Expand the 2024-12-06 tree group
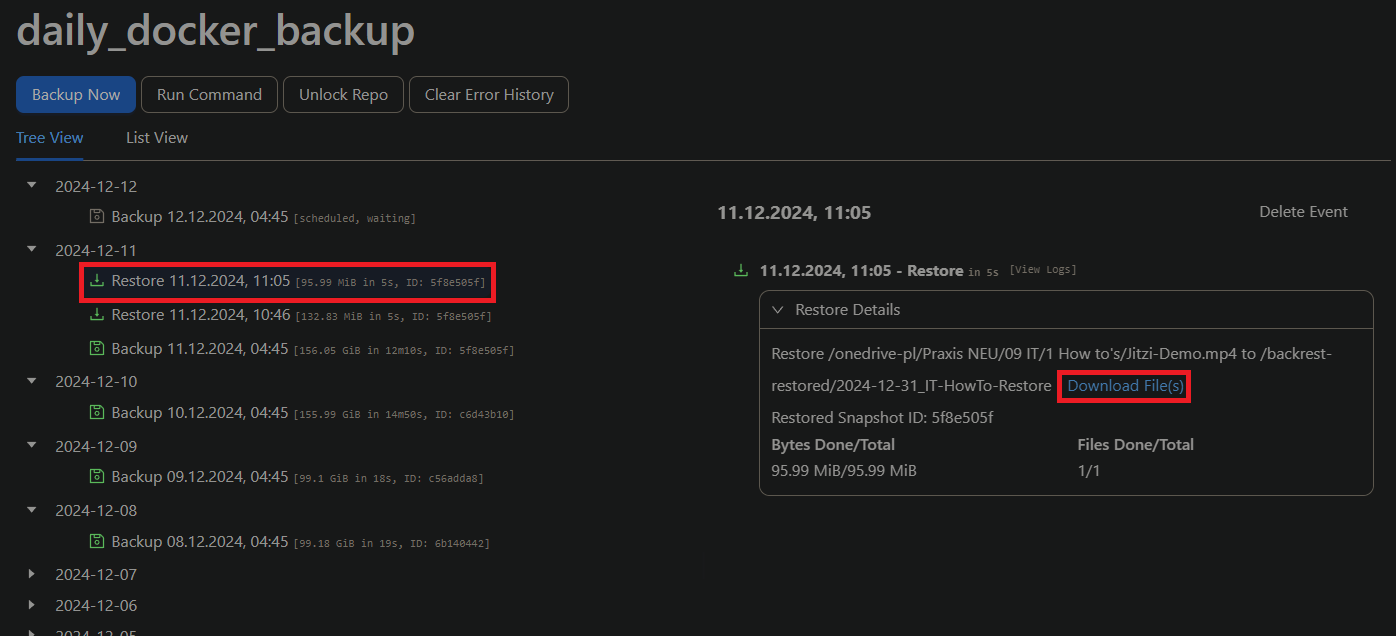The height and width of the screenshot is (636, 1396). click(31, 605)
